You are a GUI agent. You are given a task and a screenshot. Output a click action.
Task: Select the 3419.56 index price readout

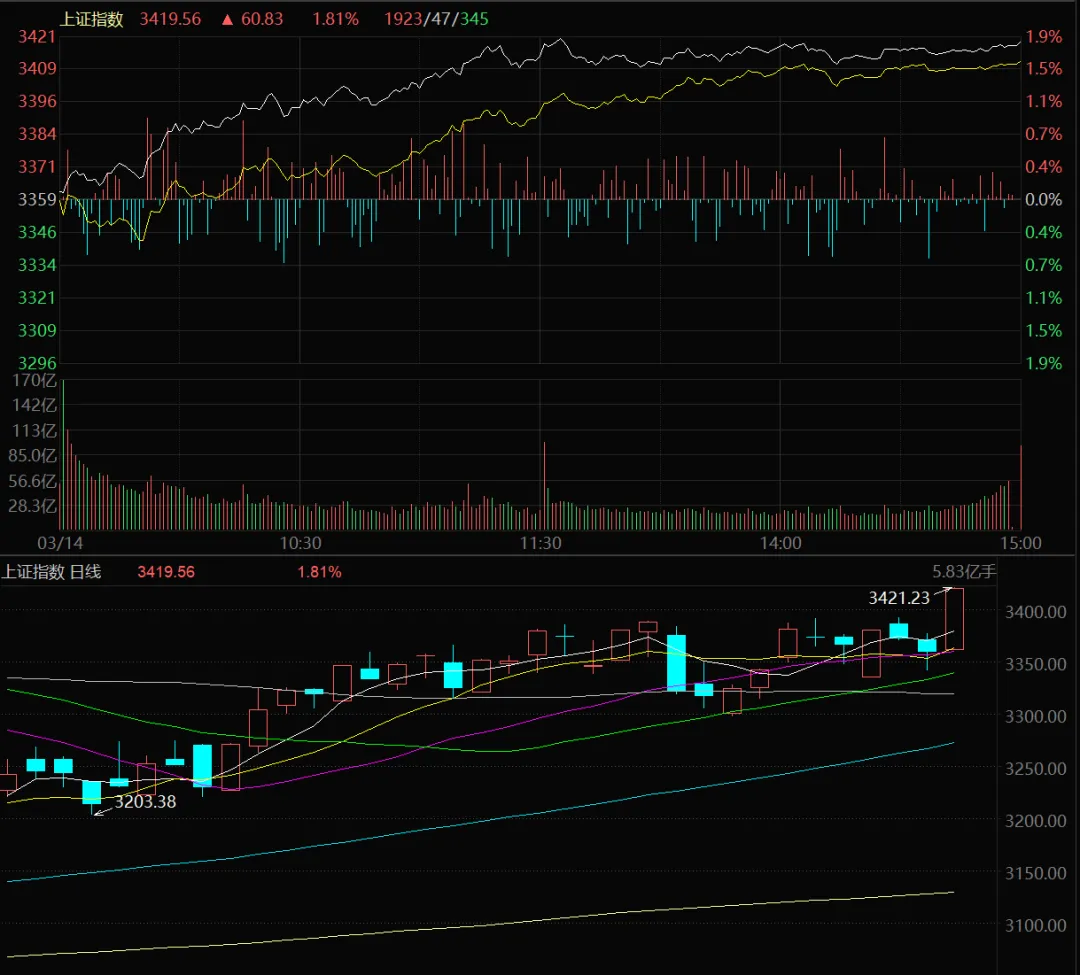pyautogui.click(x=170, y=19)
